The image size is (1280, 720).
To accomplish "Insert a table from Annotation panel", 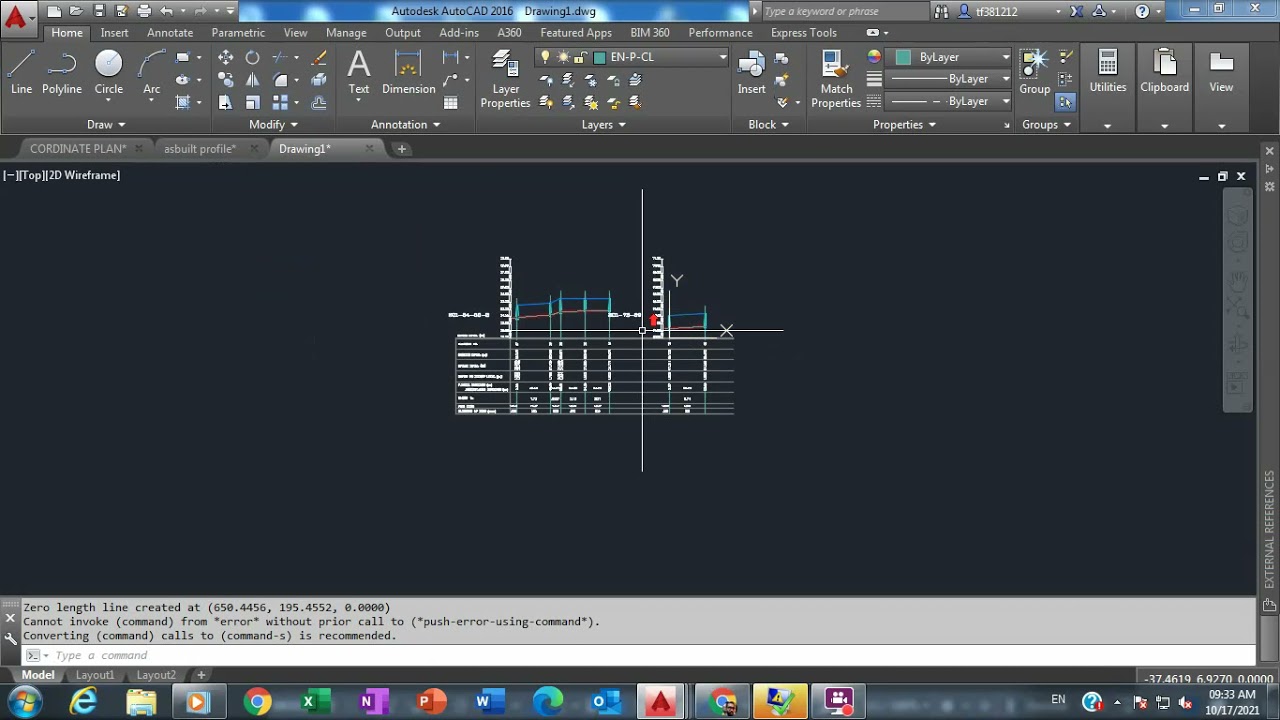I will click(x=451, y=102).
